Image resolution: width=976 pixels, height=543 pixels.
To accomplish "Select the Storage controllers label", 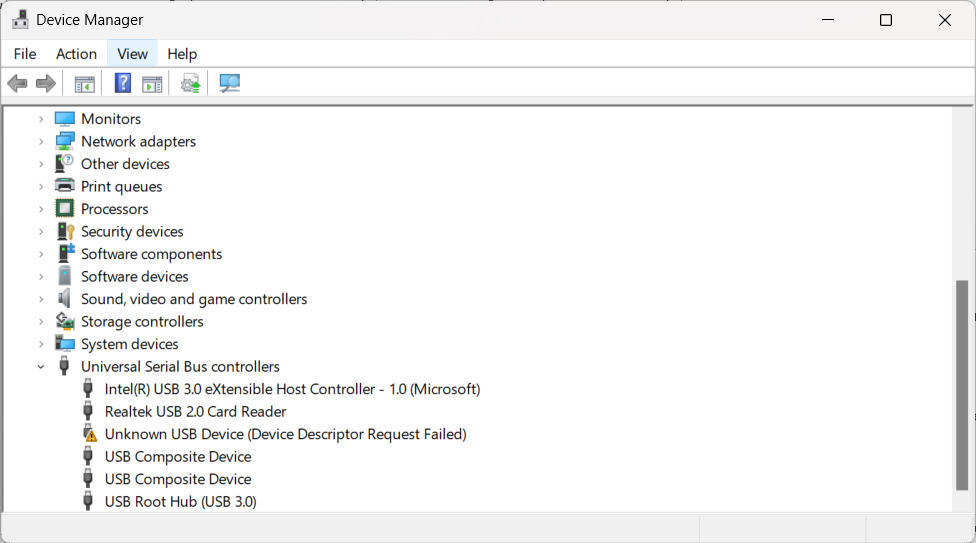I will pyautogui.click(x=142, y=321).
